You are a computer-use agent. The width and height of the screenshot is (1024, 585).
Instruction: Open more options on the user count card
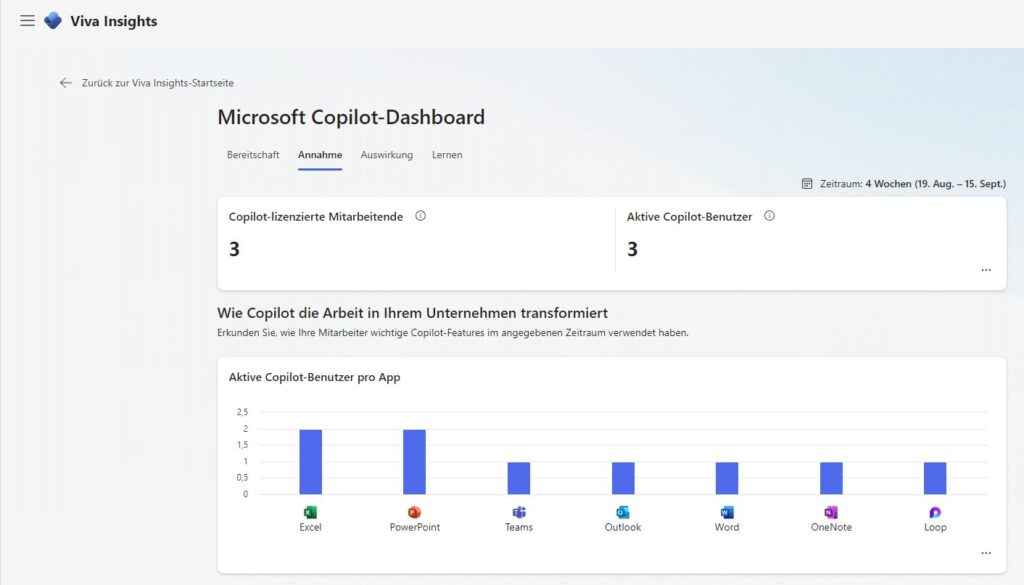pos(986,270)
